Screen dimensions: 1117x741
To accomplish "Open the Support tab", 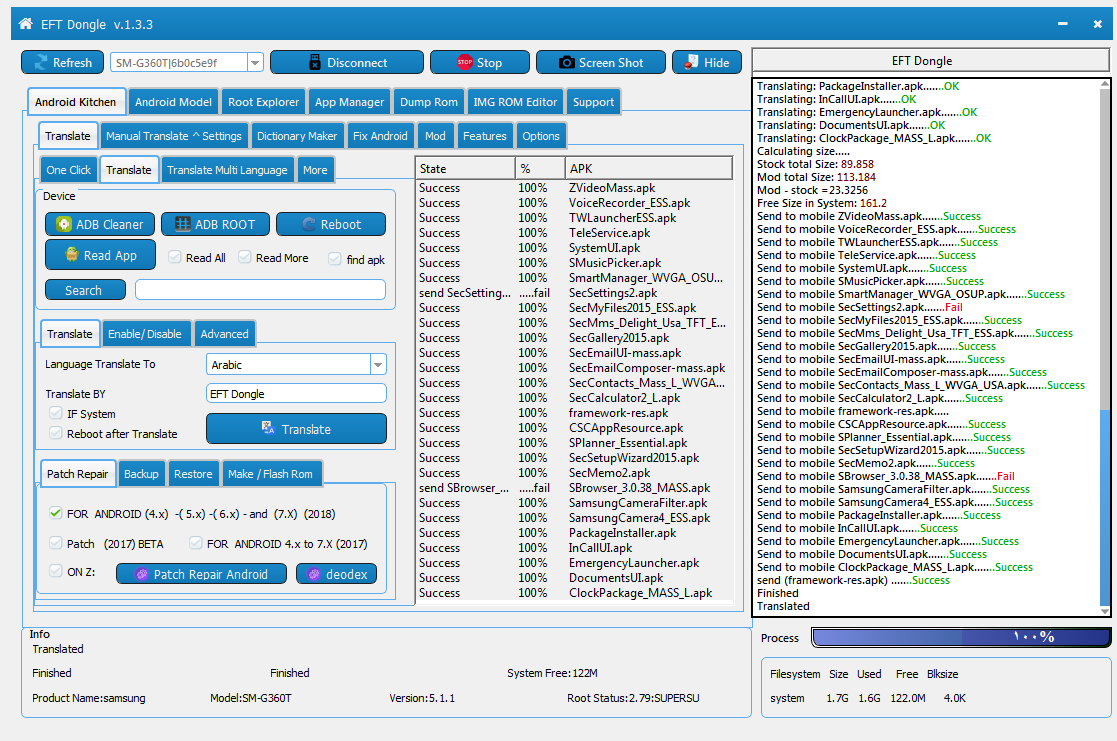I will click(593, 102).
